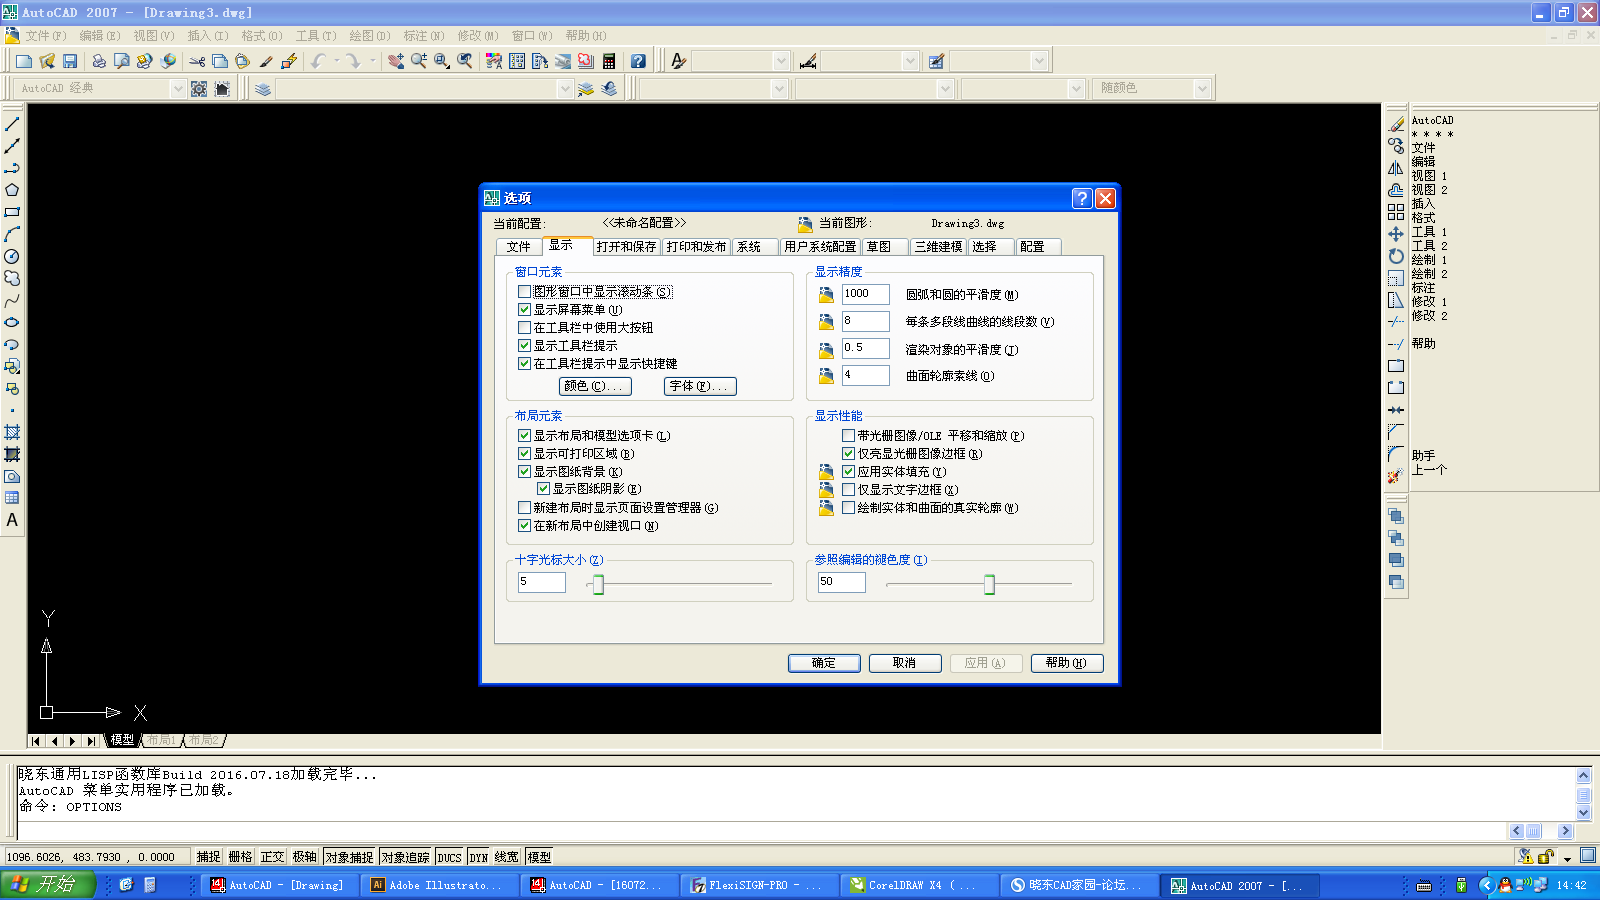
Task: Open Windows 开始 start button
Action: (47, 884)
